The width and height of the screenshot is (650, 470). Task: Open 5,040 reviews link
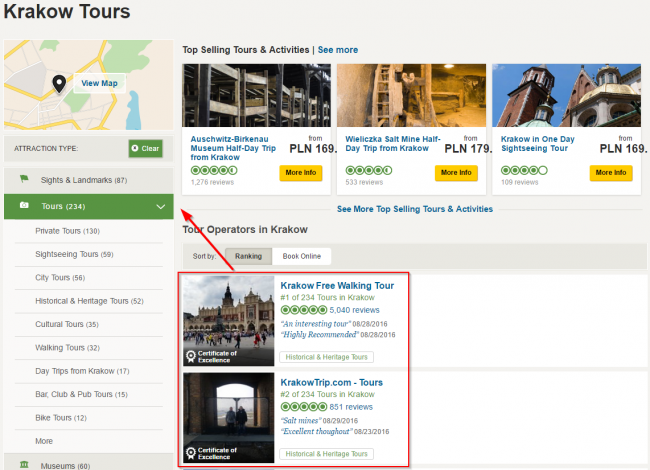pyautogui.click(x=354, y=310)
